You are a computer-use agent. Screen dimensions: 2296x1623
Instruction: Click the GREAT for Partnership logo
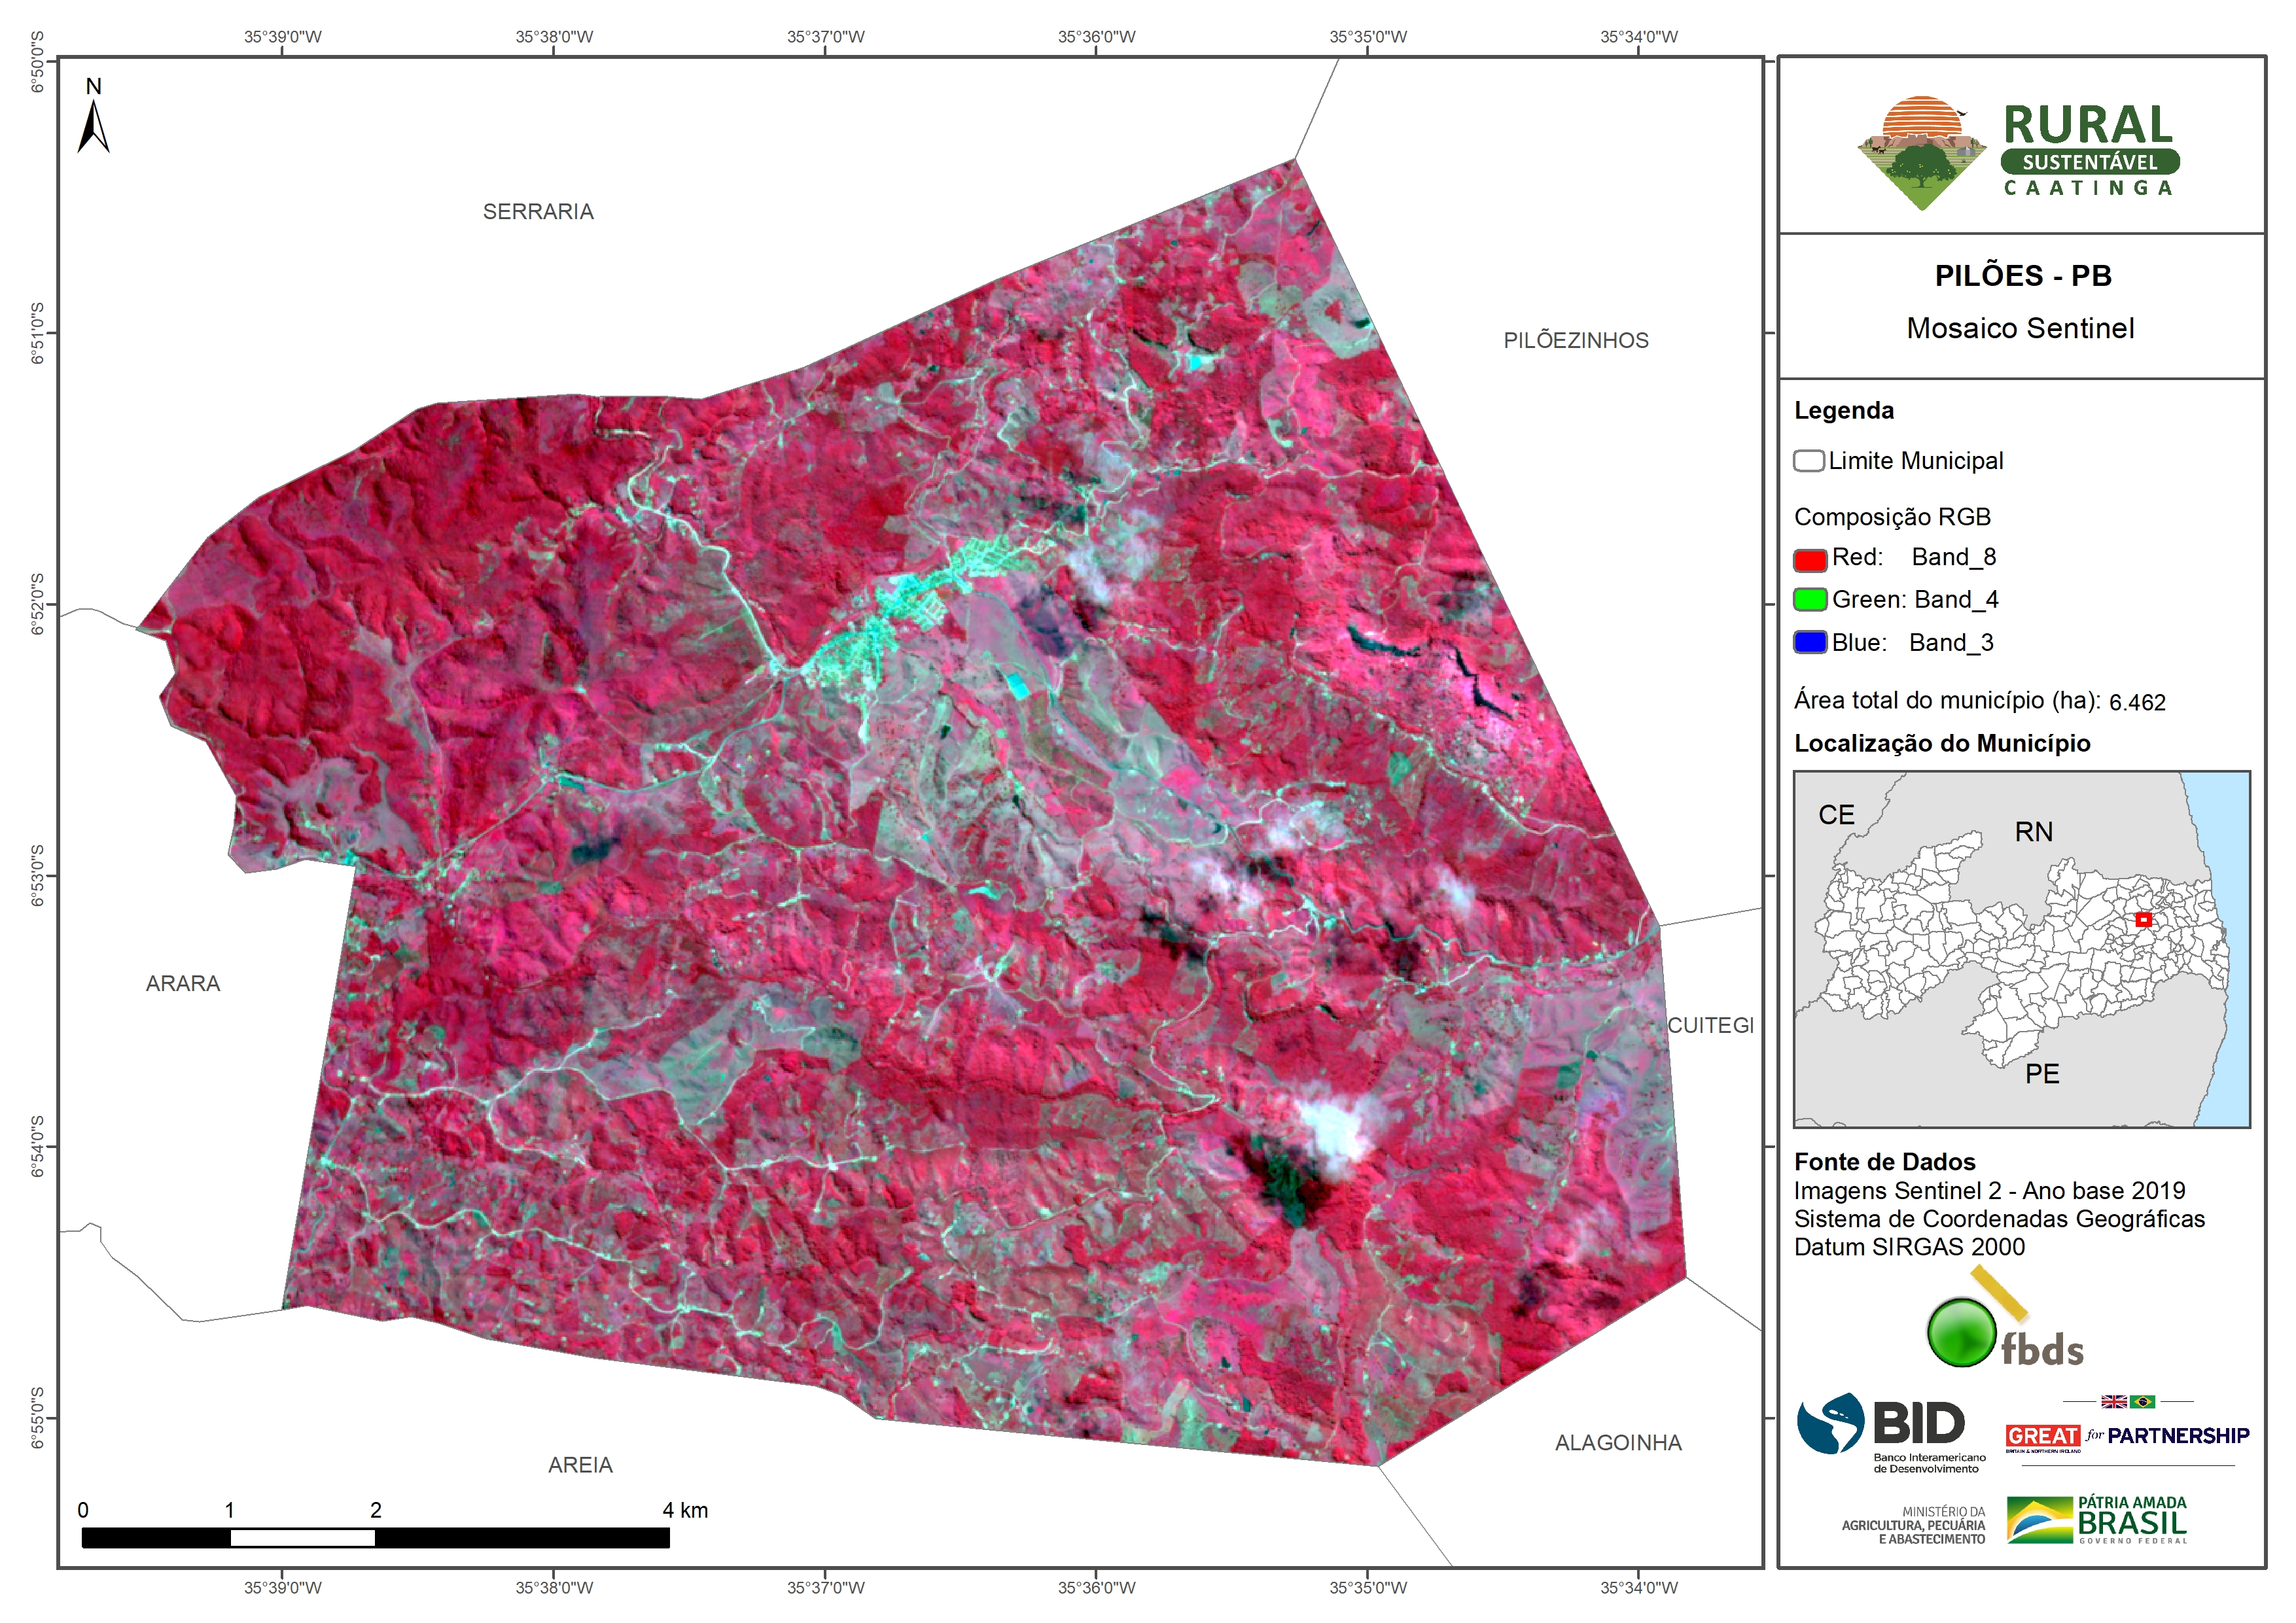point(2127,1435)
